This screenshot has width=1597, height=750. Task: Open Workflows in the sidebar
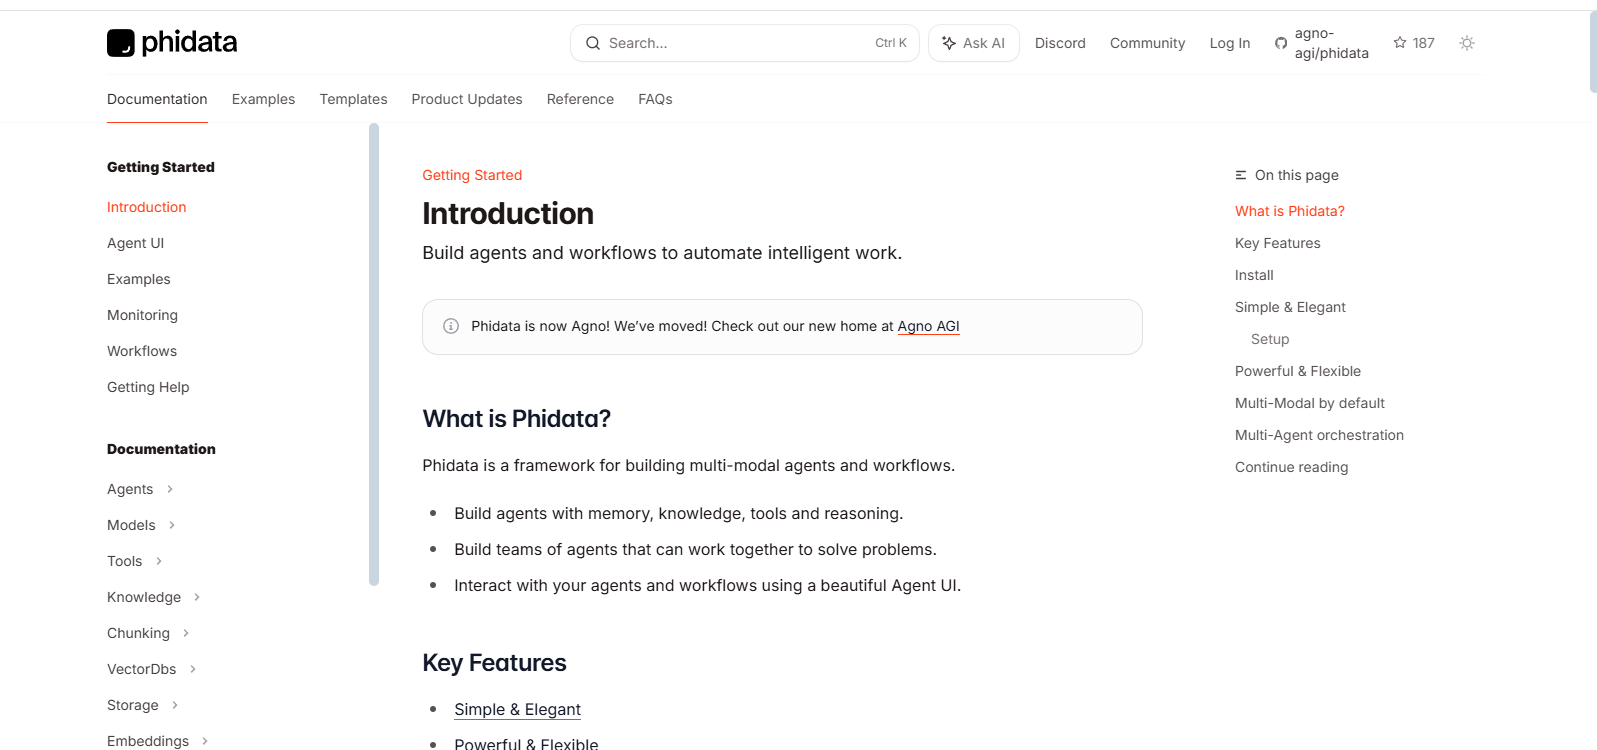tap(142, 351)
